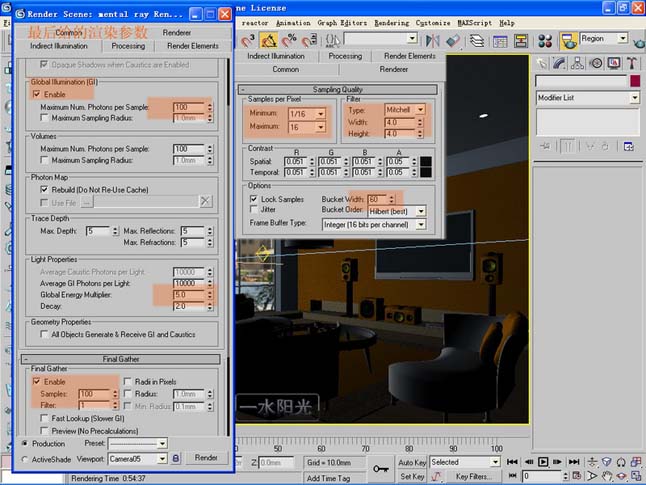Click Go to End playback icon
Screen dimensions: 646x485
(x=574, y=462)
